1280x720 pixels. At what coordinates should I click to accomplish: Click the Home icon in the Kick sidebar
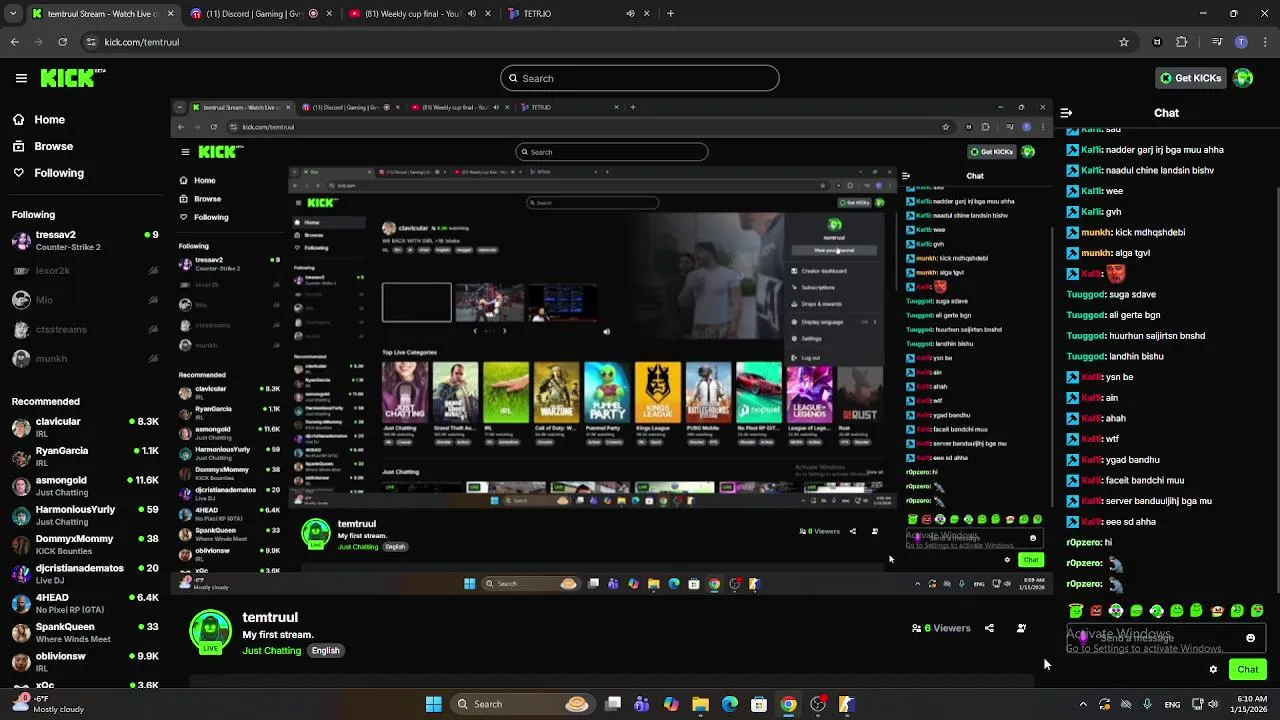click(19, 119)
